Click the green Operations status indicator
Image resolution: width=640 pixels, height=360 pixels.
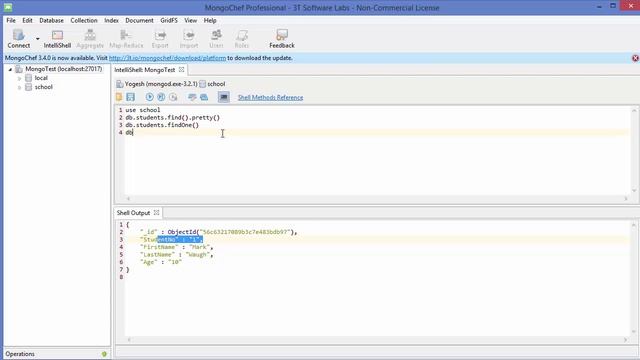coord(104,354)
